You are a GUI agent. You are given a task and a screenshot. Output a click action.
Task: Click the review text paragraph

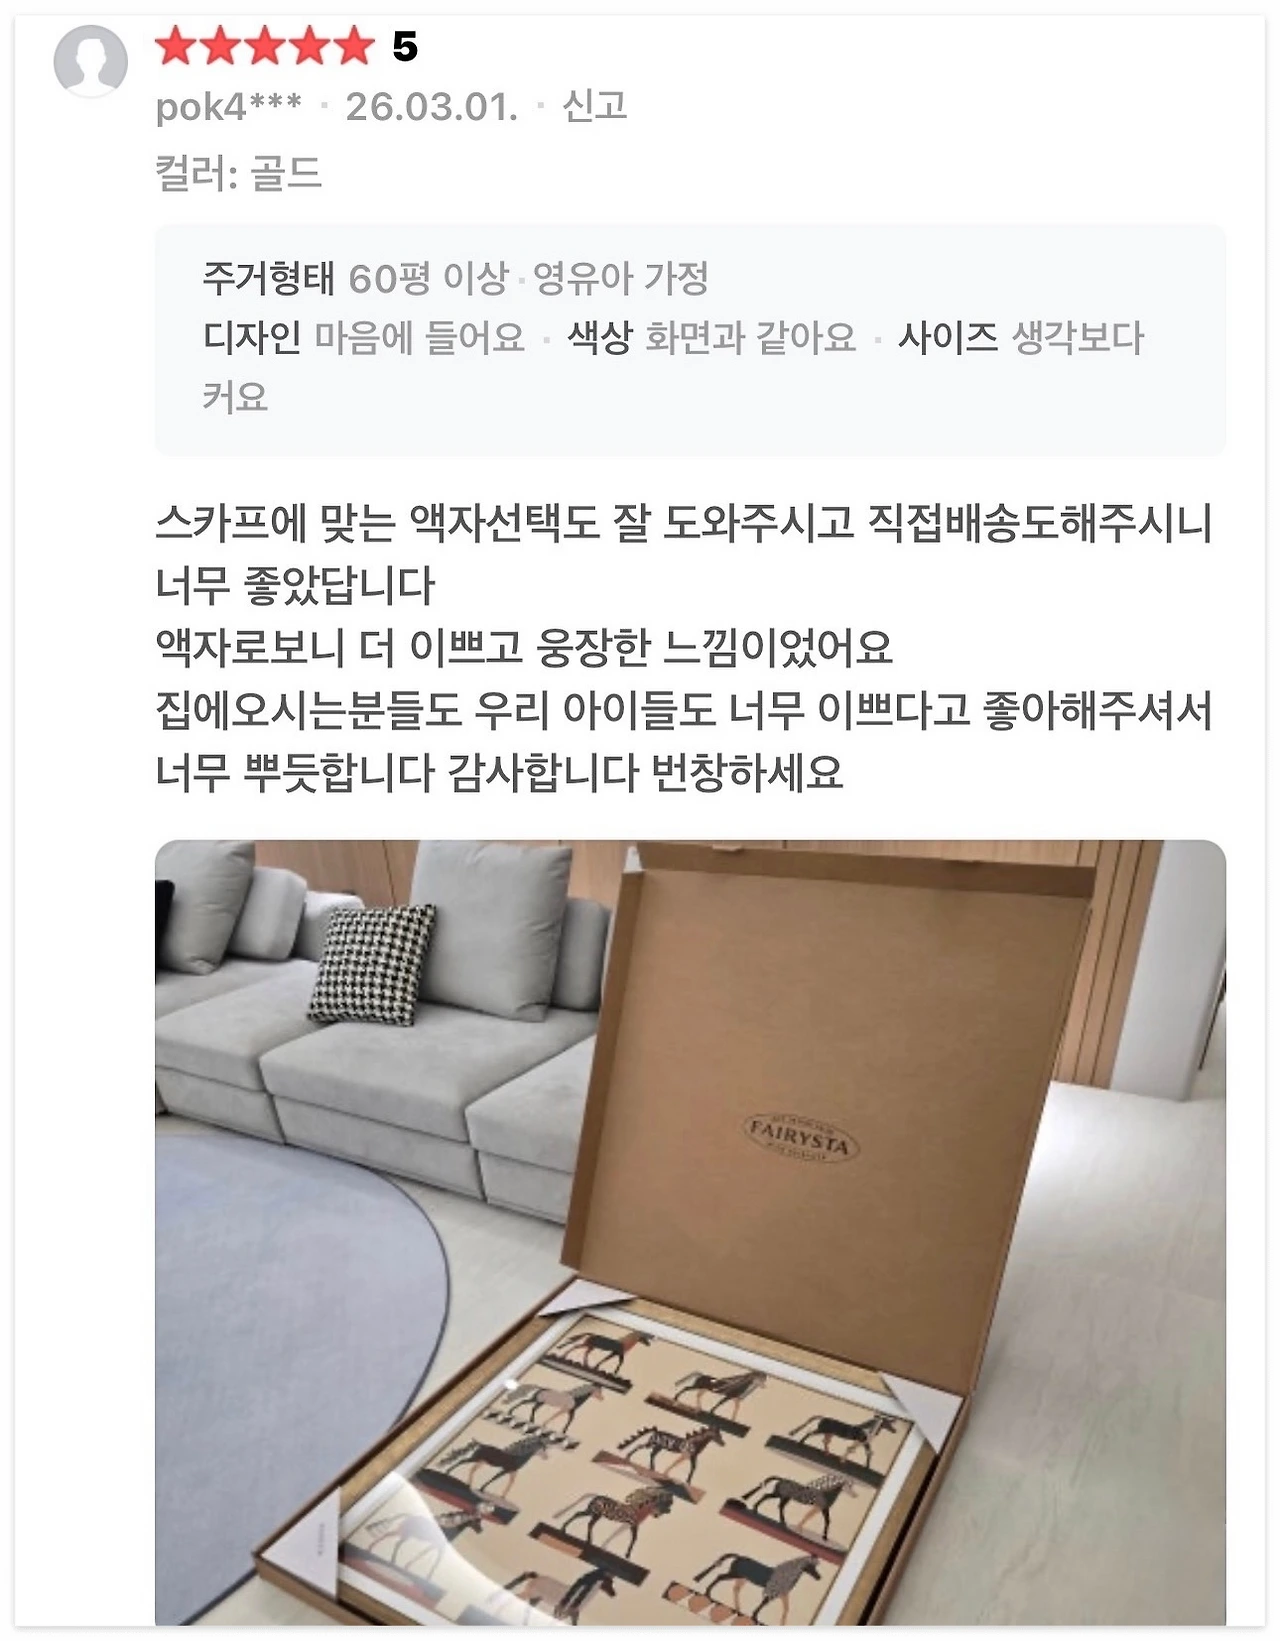coord(684,647)
